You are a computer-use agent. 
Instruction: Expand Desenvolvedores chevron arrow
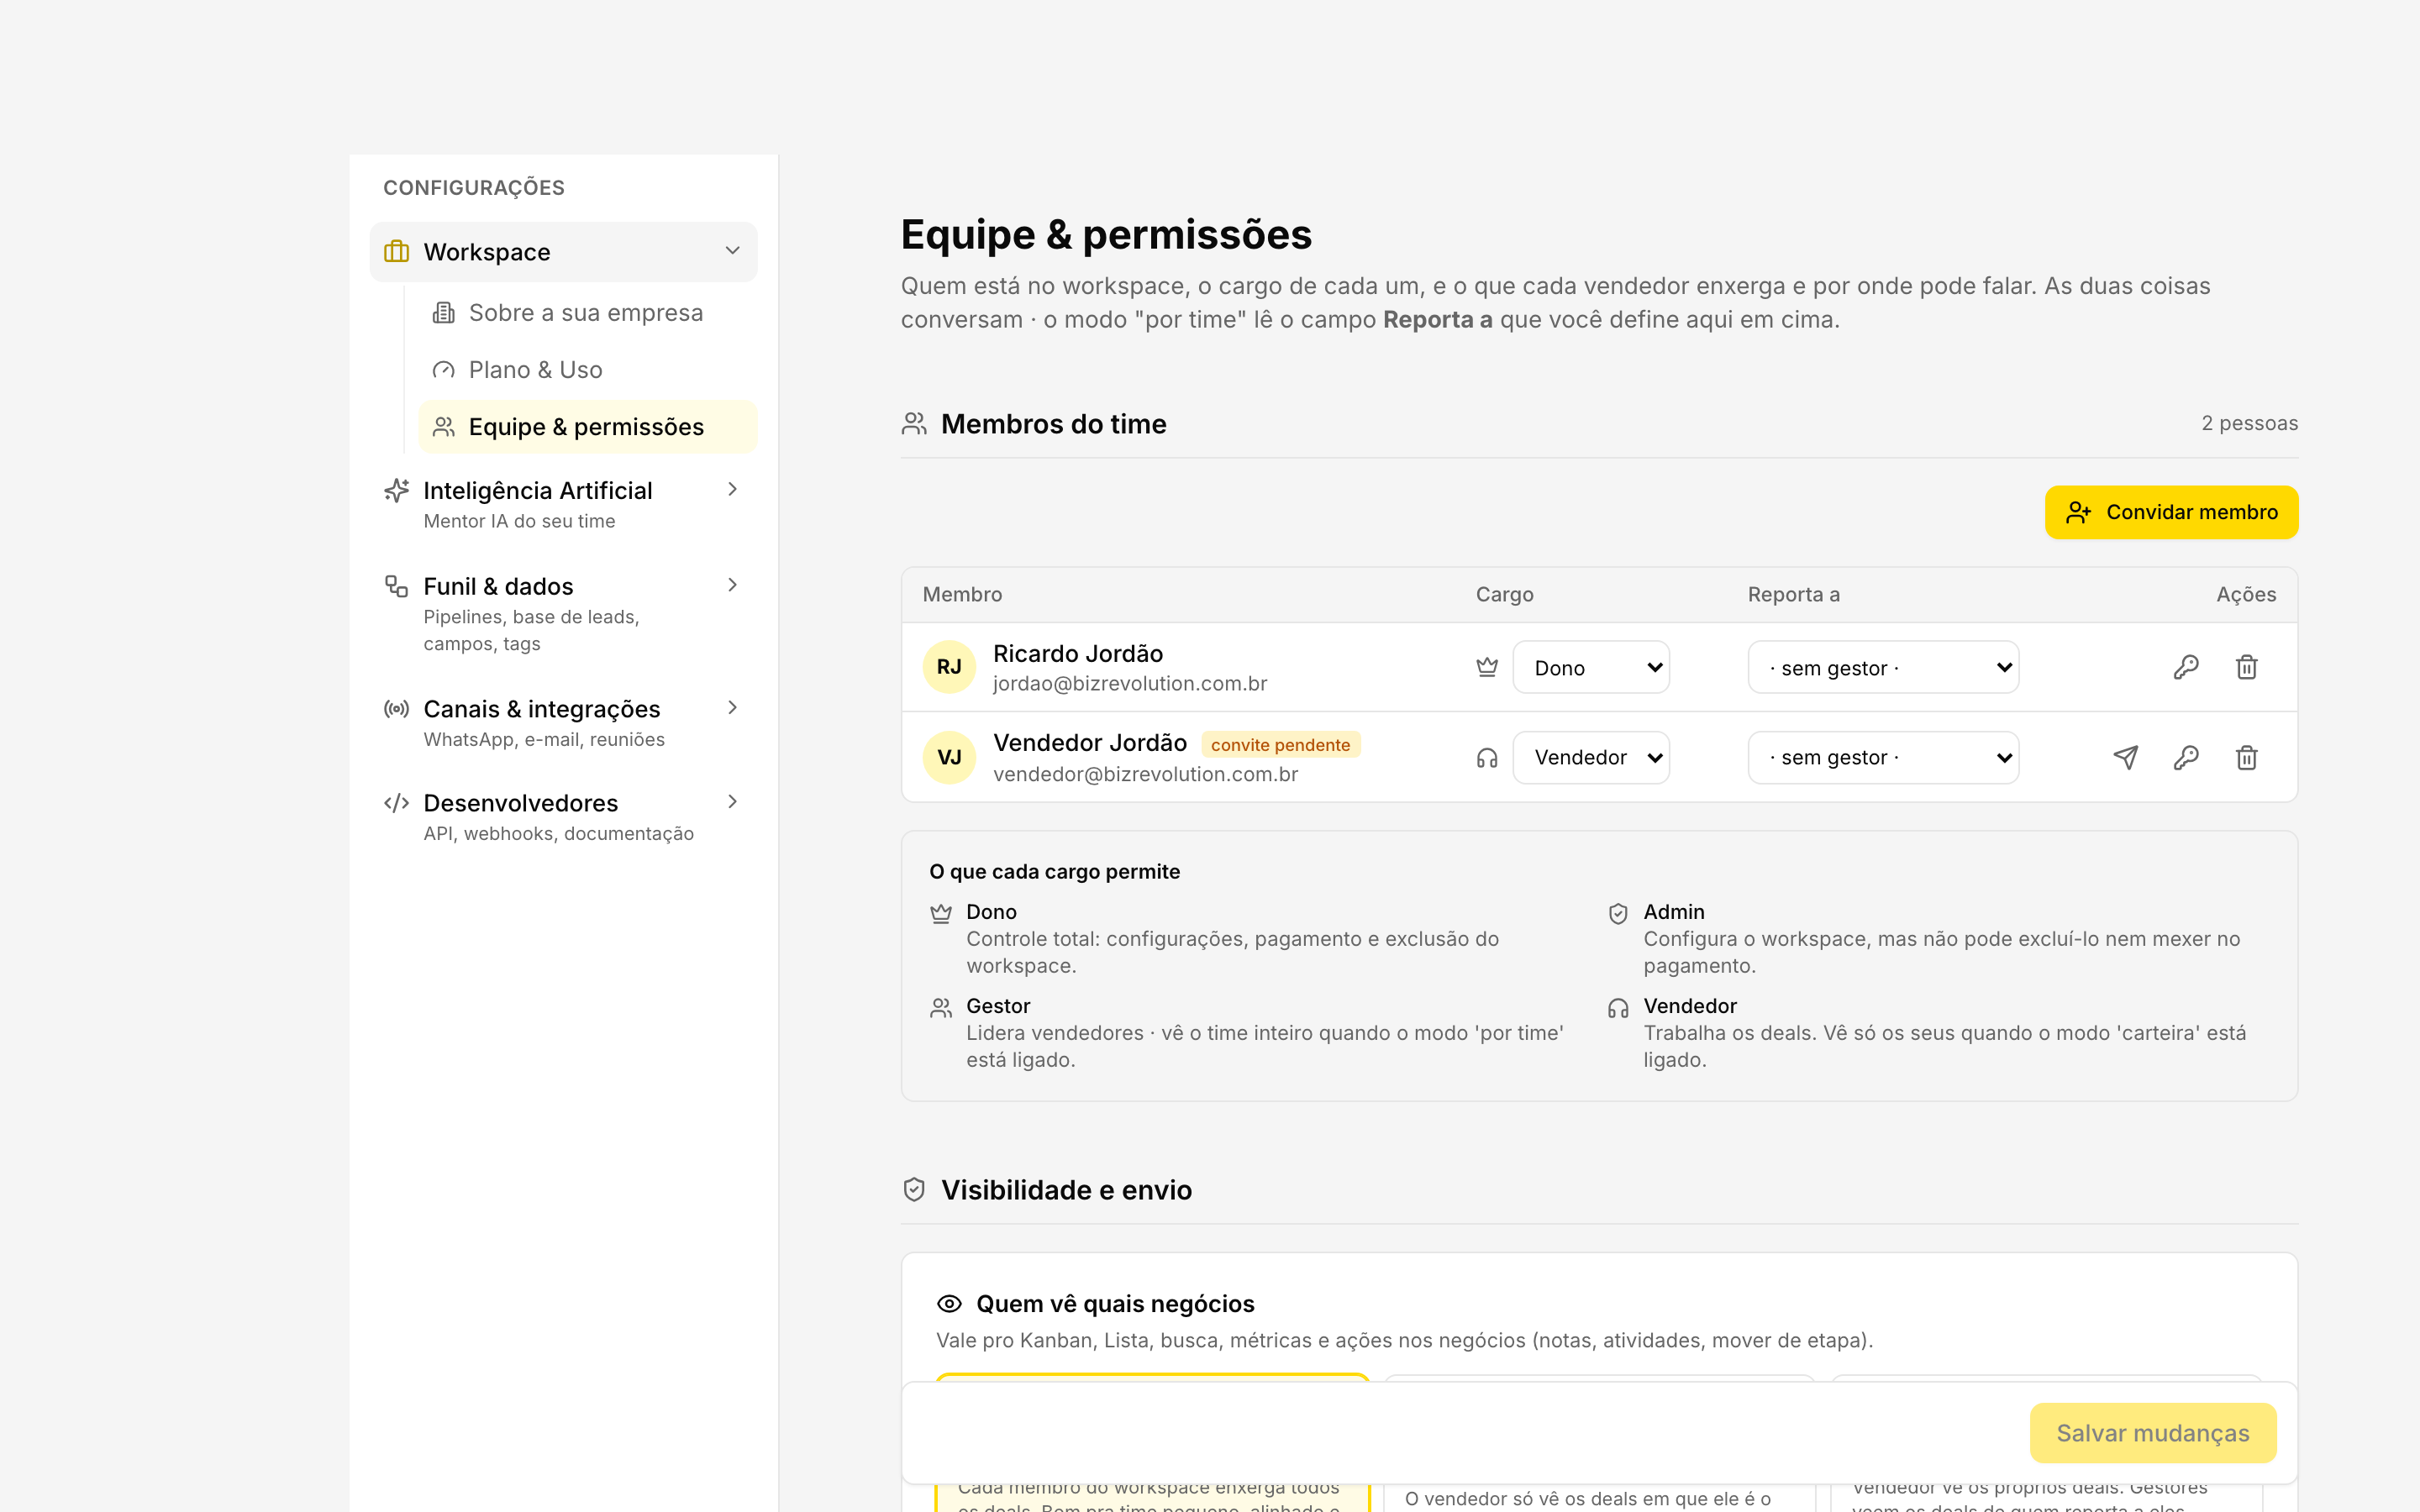click(733, 802)
